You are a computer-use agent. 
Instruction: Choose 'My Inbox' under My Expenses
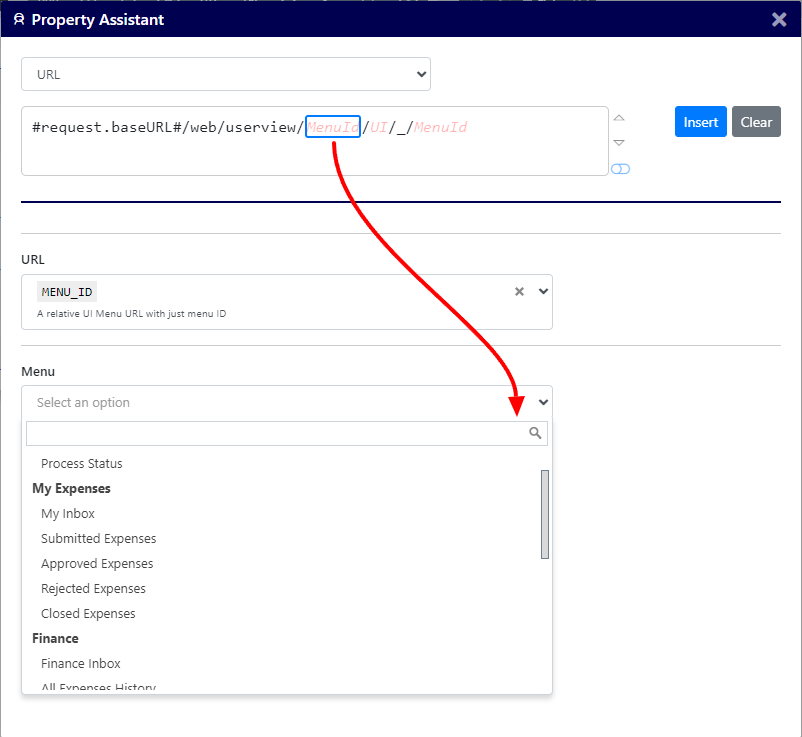pos(68,514)
